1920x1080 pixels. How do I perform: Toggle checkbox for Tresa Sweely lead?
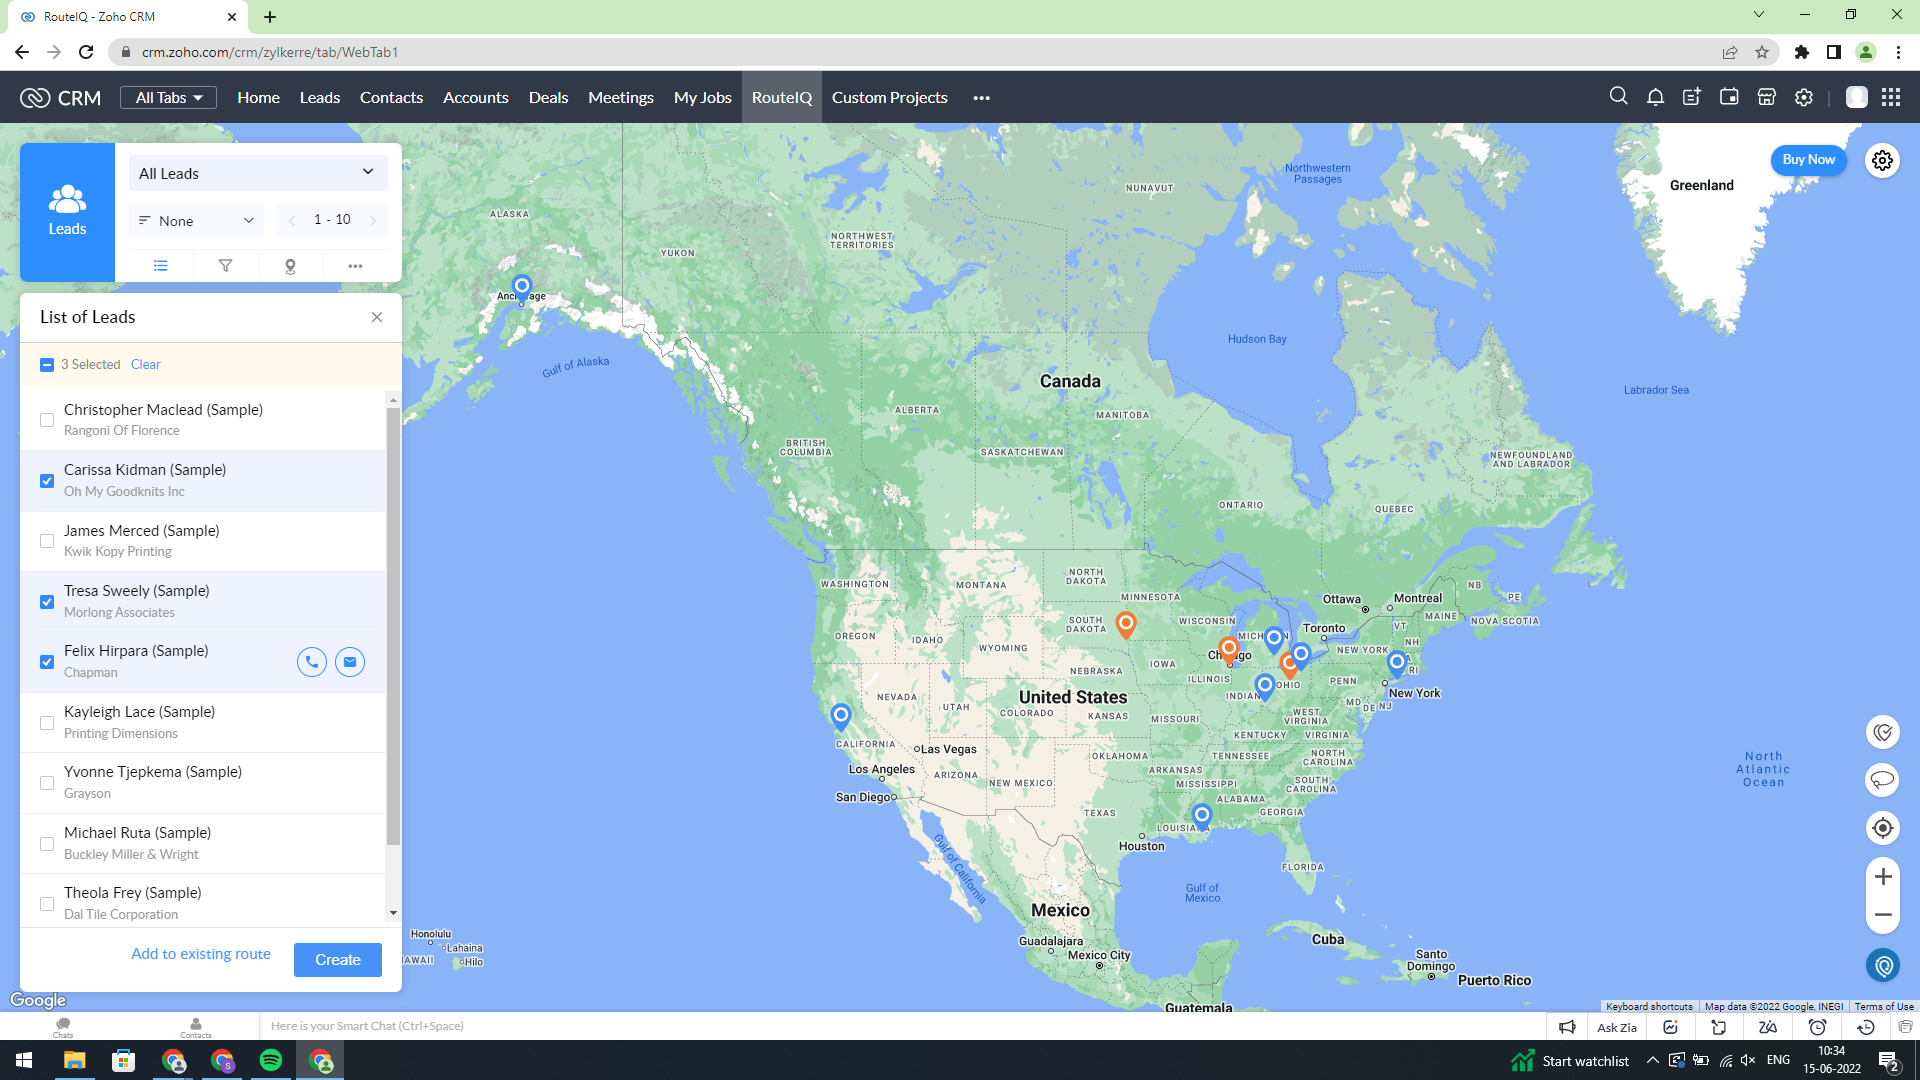[46, 601]
